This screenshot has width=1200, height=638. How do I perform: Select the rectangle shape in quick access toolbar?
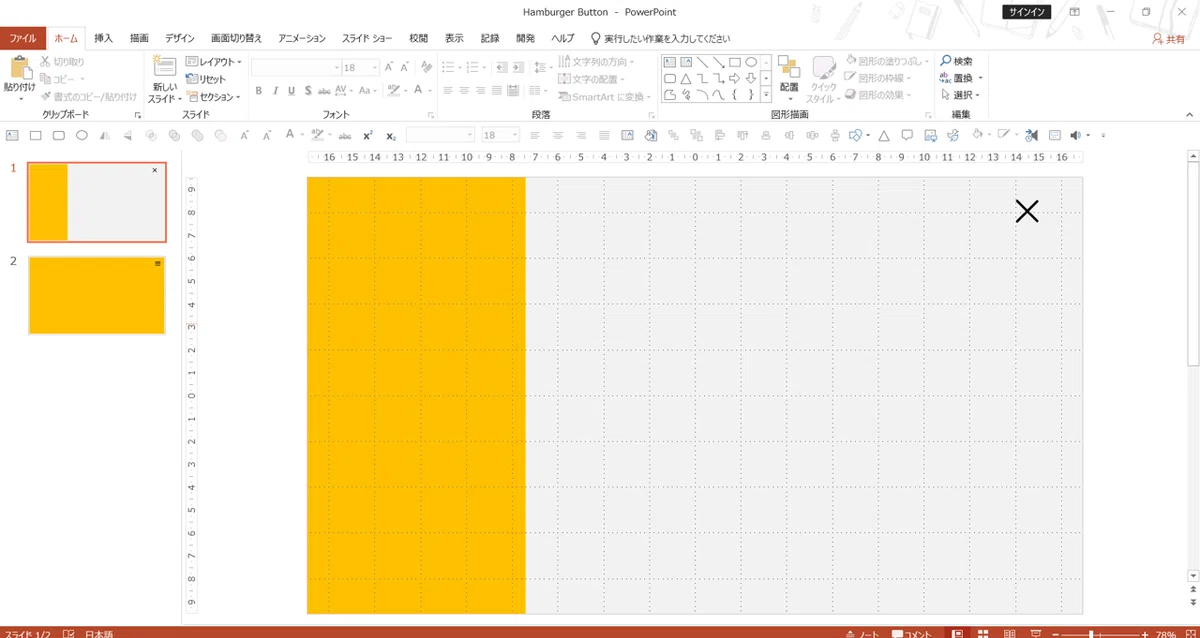coord(35,135)
